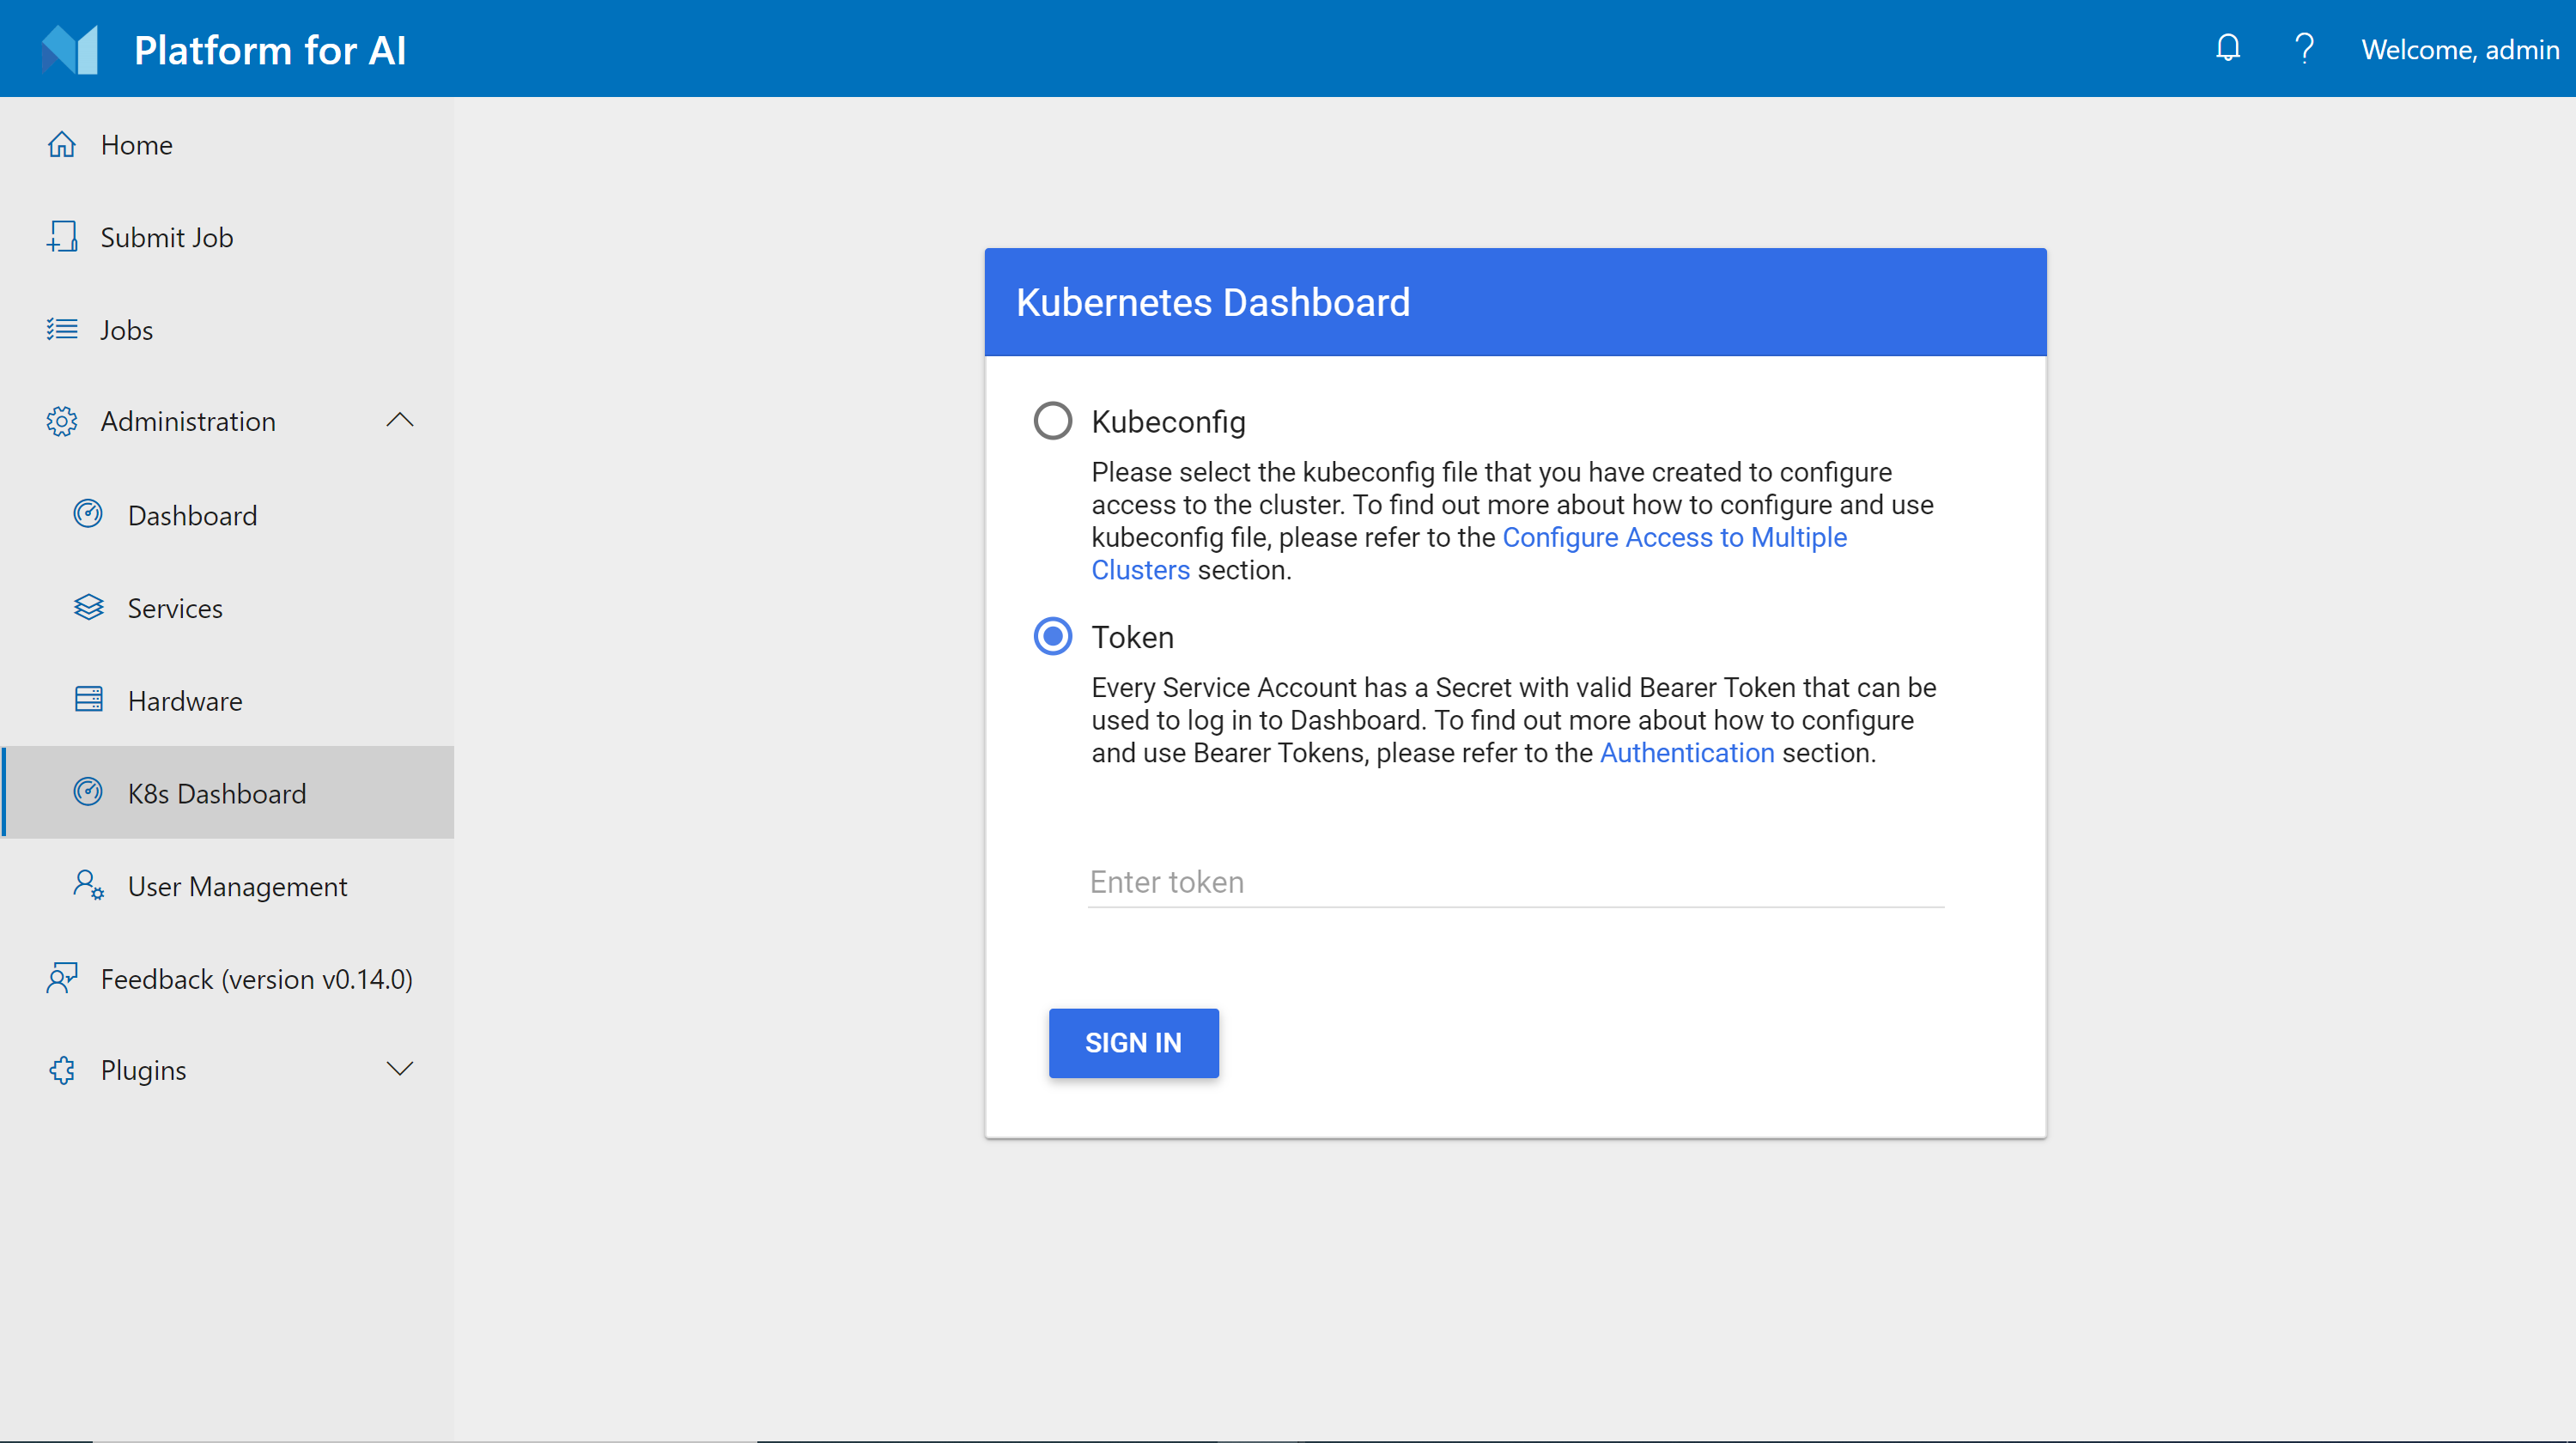Expand the Plugins menu chevron

click(x=399, y=1069)
